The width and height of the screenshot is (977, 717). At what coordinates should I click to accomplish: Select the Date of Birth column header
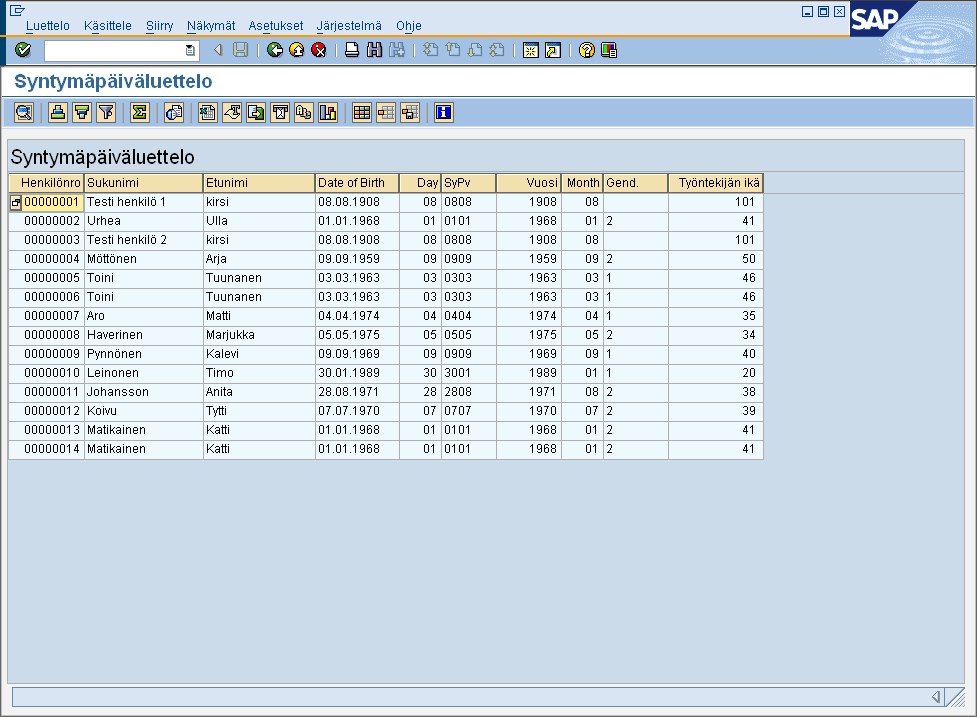pos(358,183)
